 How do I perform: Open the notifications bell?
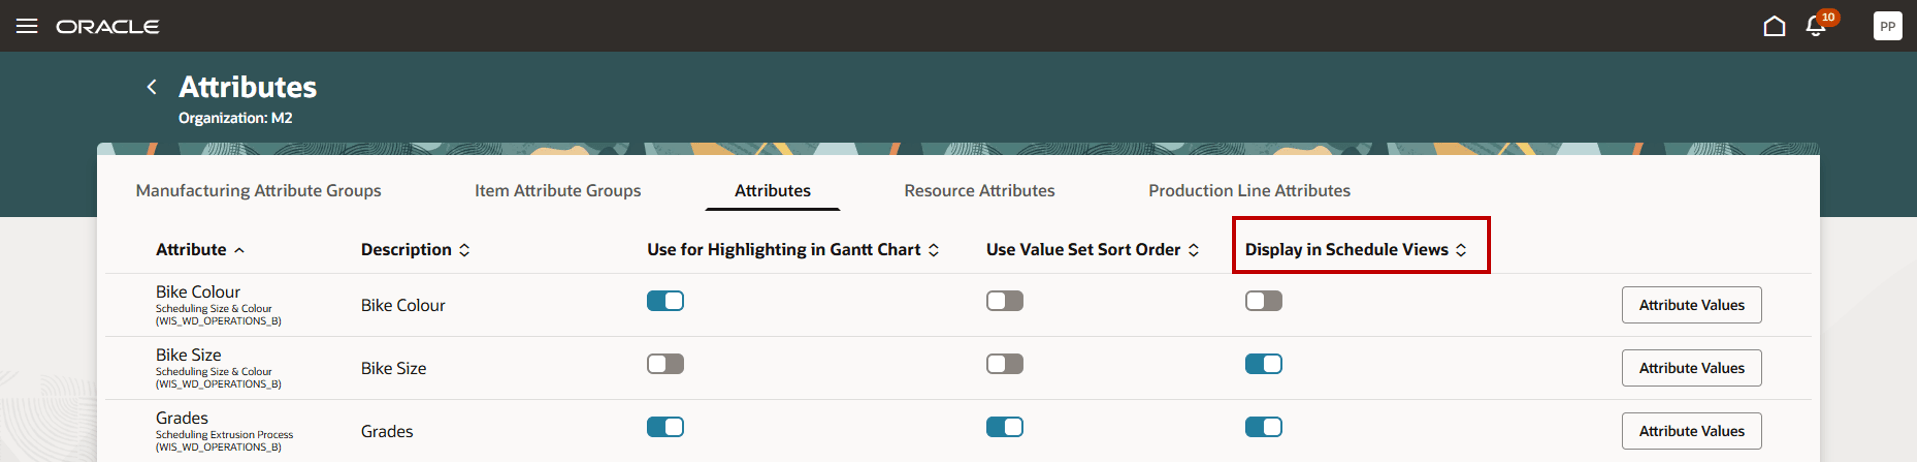[1816, 26]
